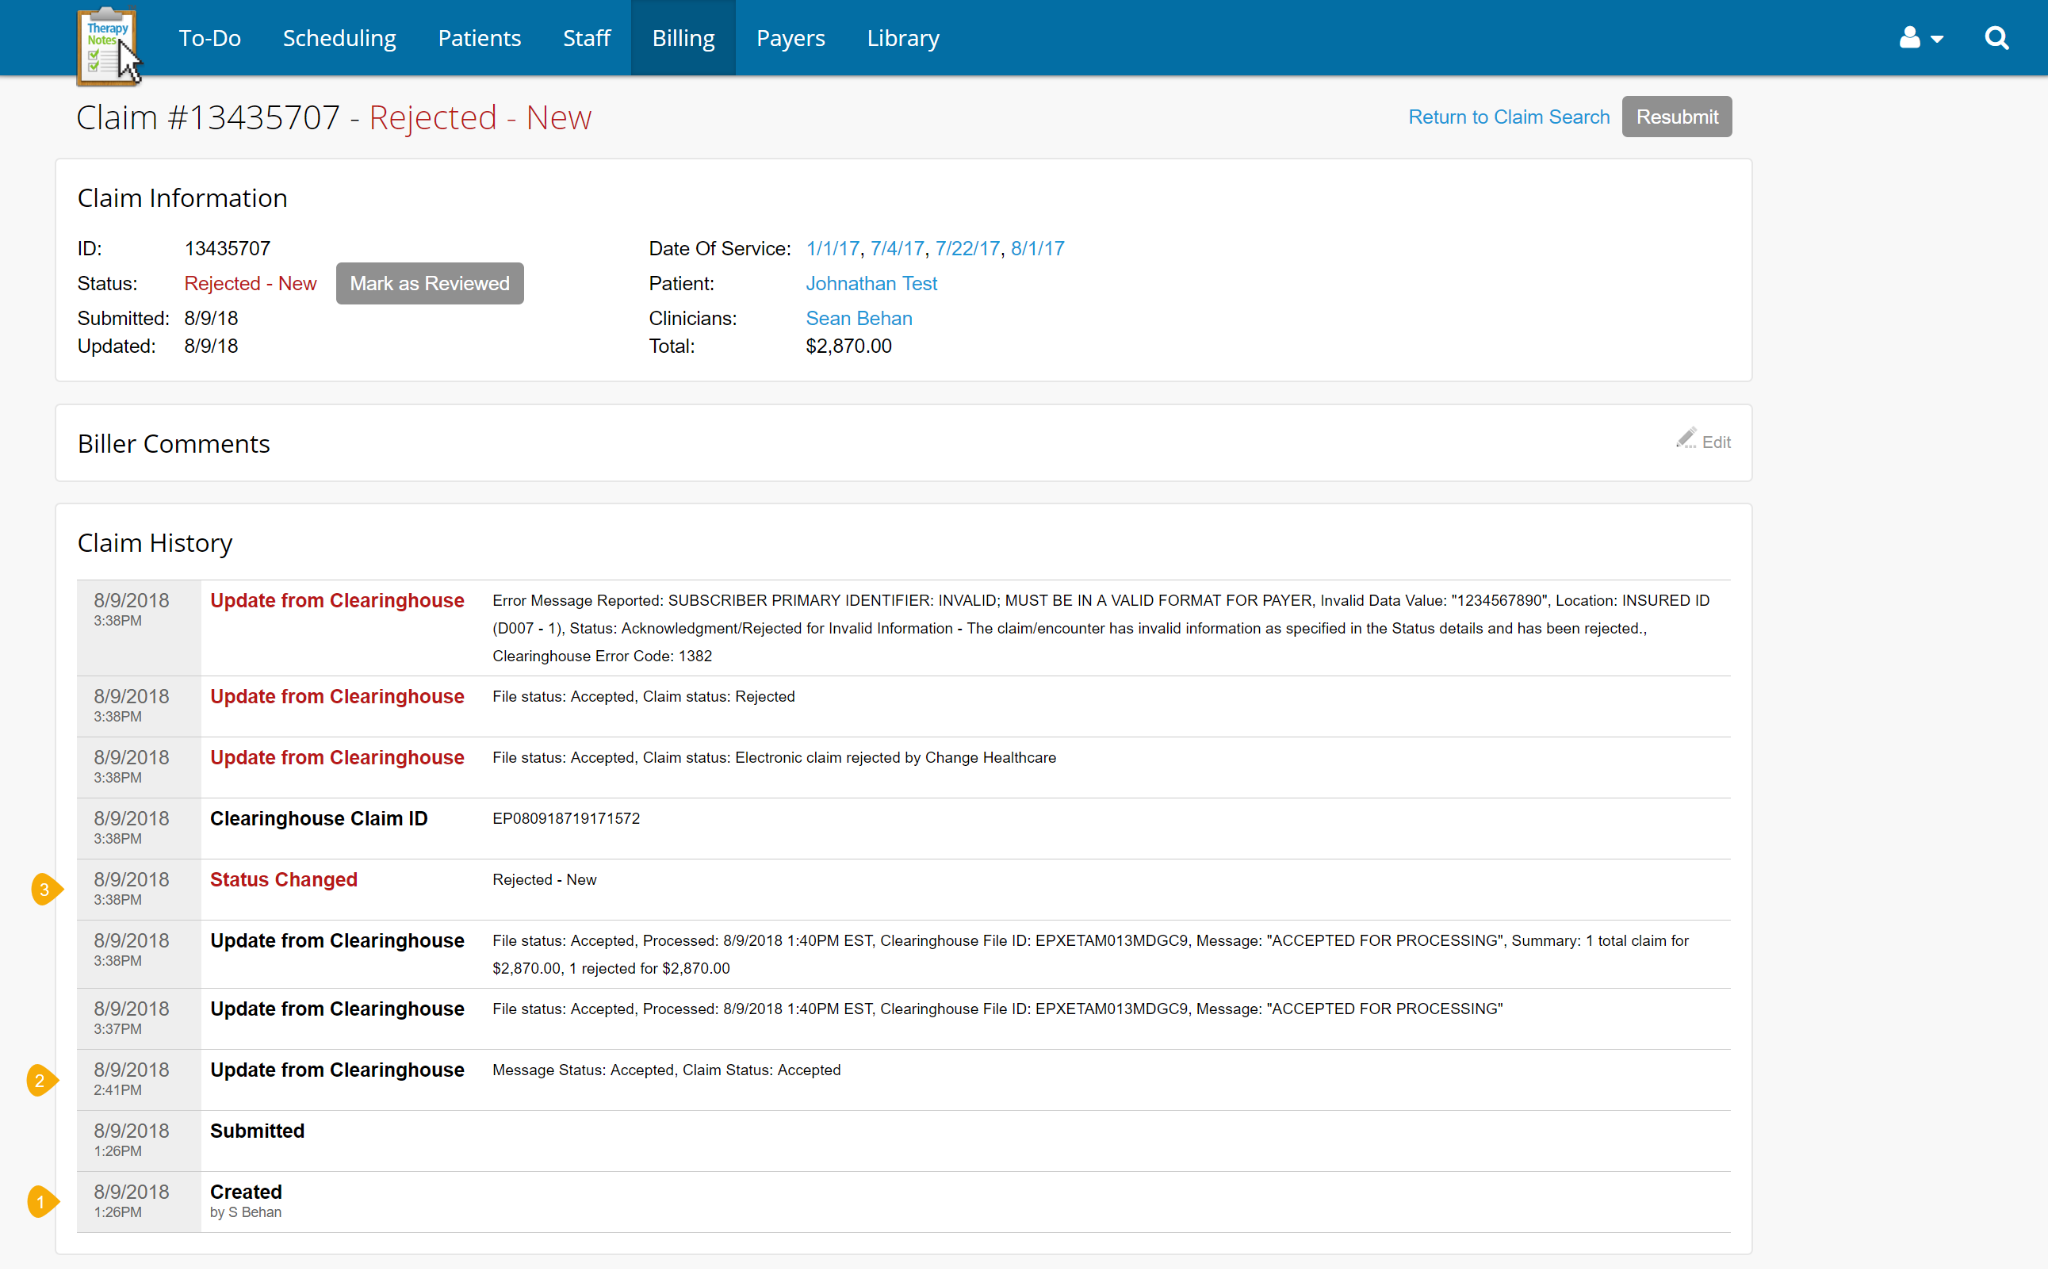Click the TherapyNotes clipboard logo

coord(106,45)
